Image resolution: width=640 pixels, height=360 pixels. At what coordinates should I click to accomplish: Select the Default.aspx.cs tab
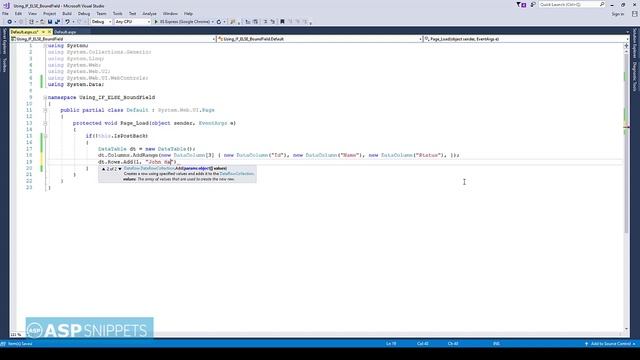tap(24, 32)
